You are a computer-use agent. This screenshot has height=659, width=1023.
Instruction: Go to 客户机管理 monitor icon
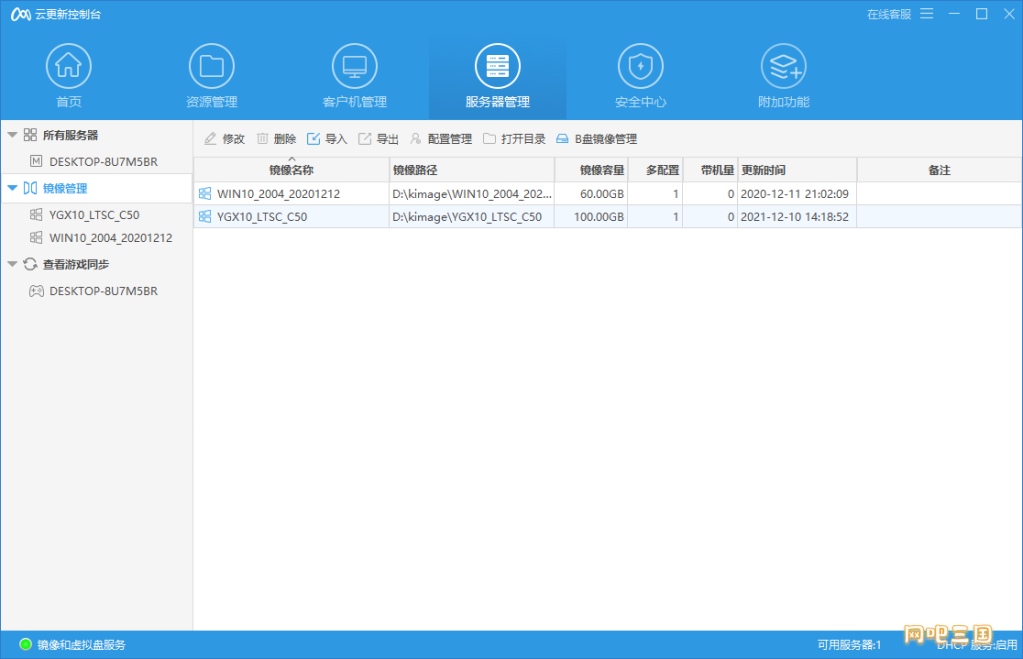tap(354, 67)
